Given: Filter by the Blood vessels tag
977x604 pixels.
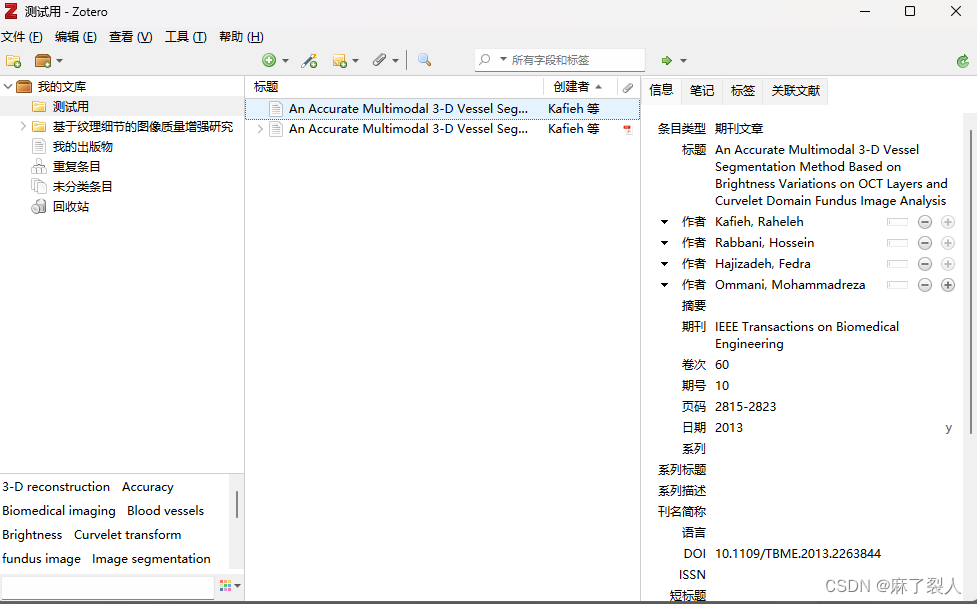Looking at the screenshot, I should [166, 511].
